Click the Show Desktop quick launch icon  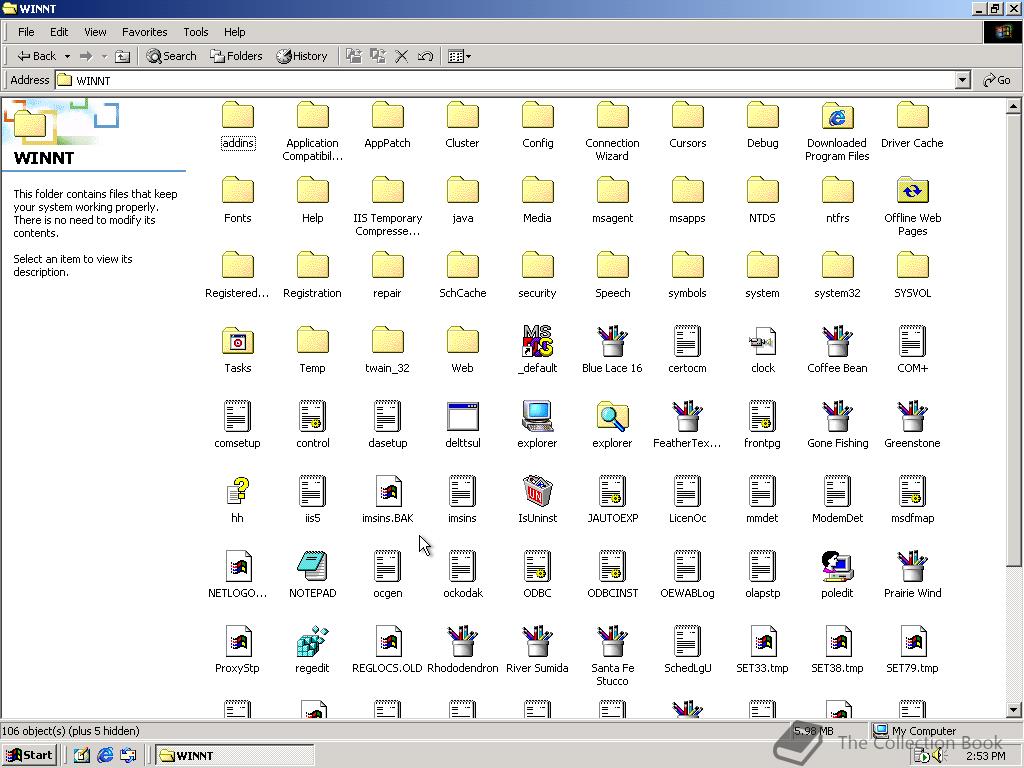pos(82,756)
